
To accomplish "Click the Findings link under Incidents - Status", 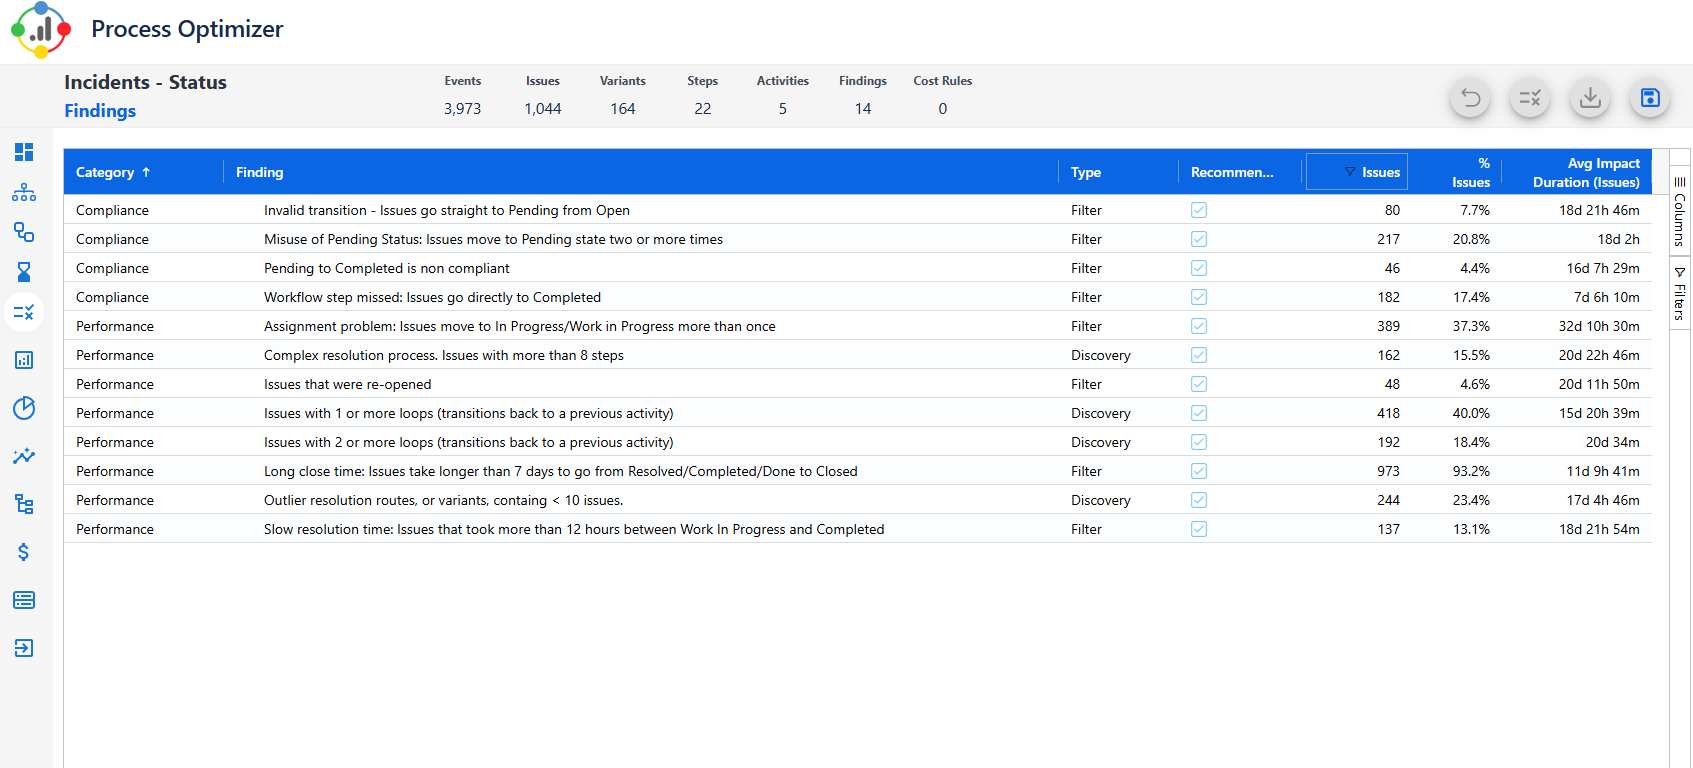I will (100, 111).
